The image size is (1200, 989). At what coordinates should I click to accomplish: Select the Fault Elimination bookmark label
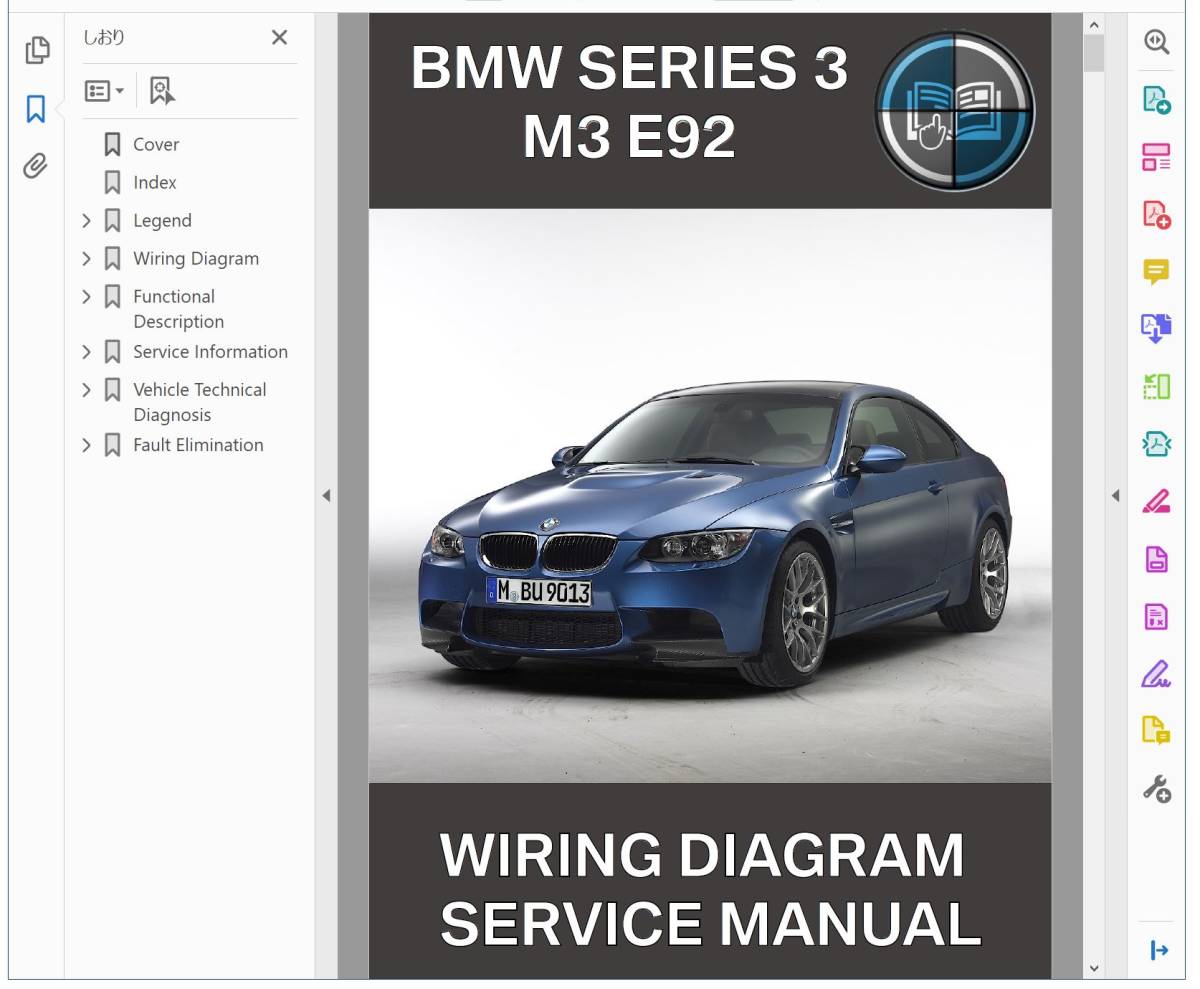198,445
